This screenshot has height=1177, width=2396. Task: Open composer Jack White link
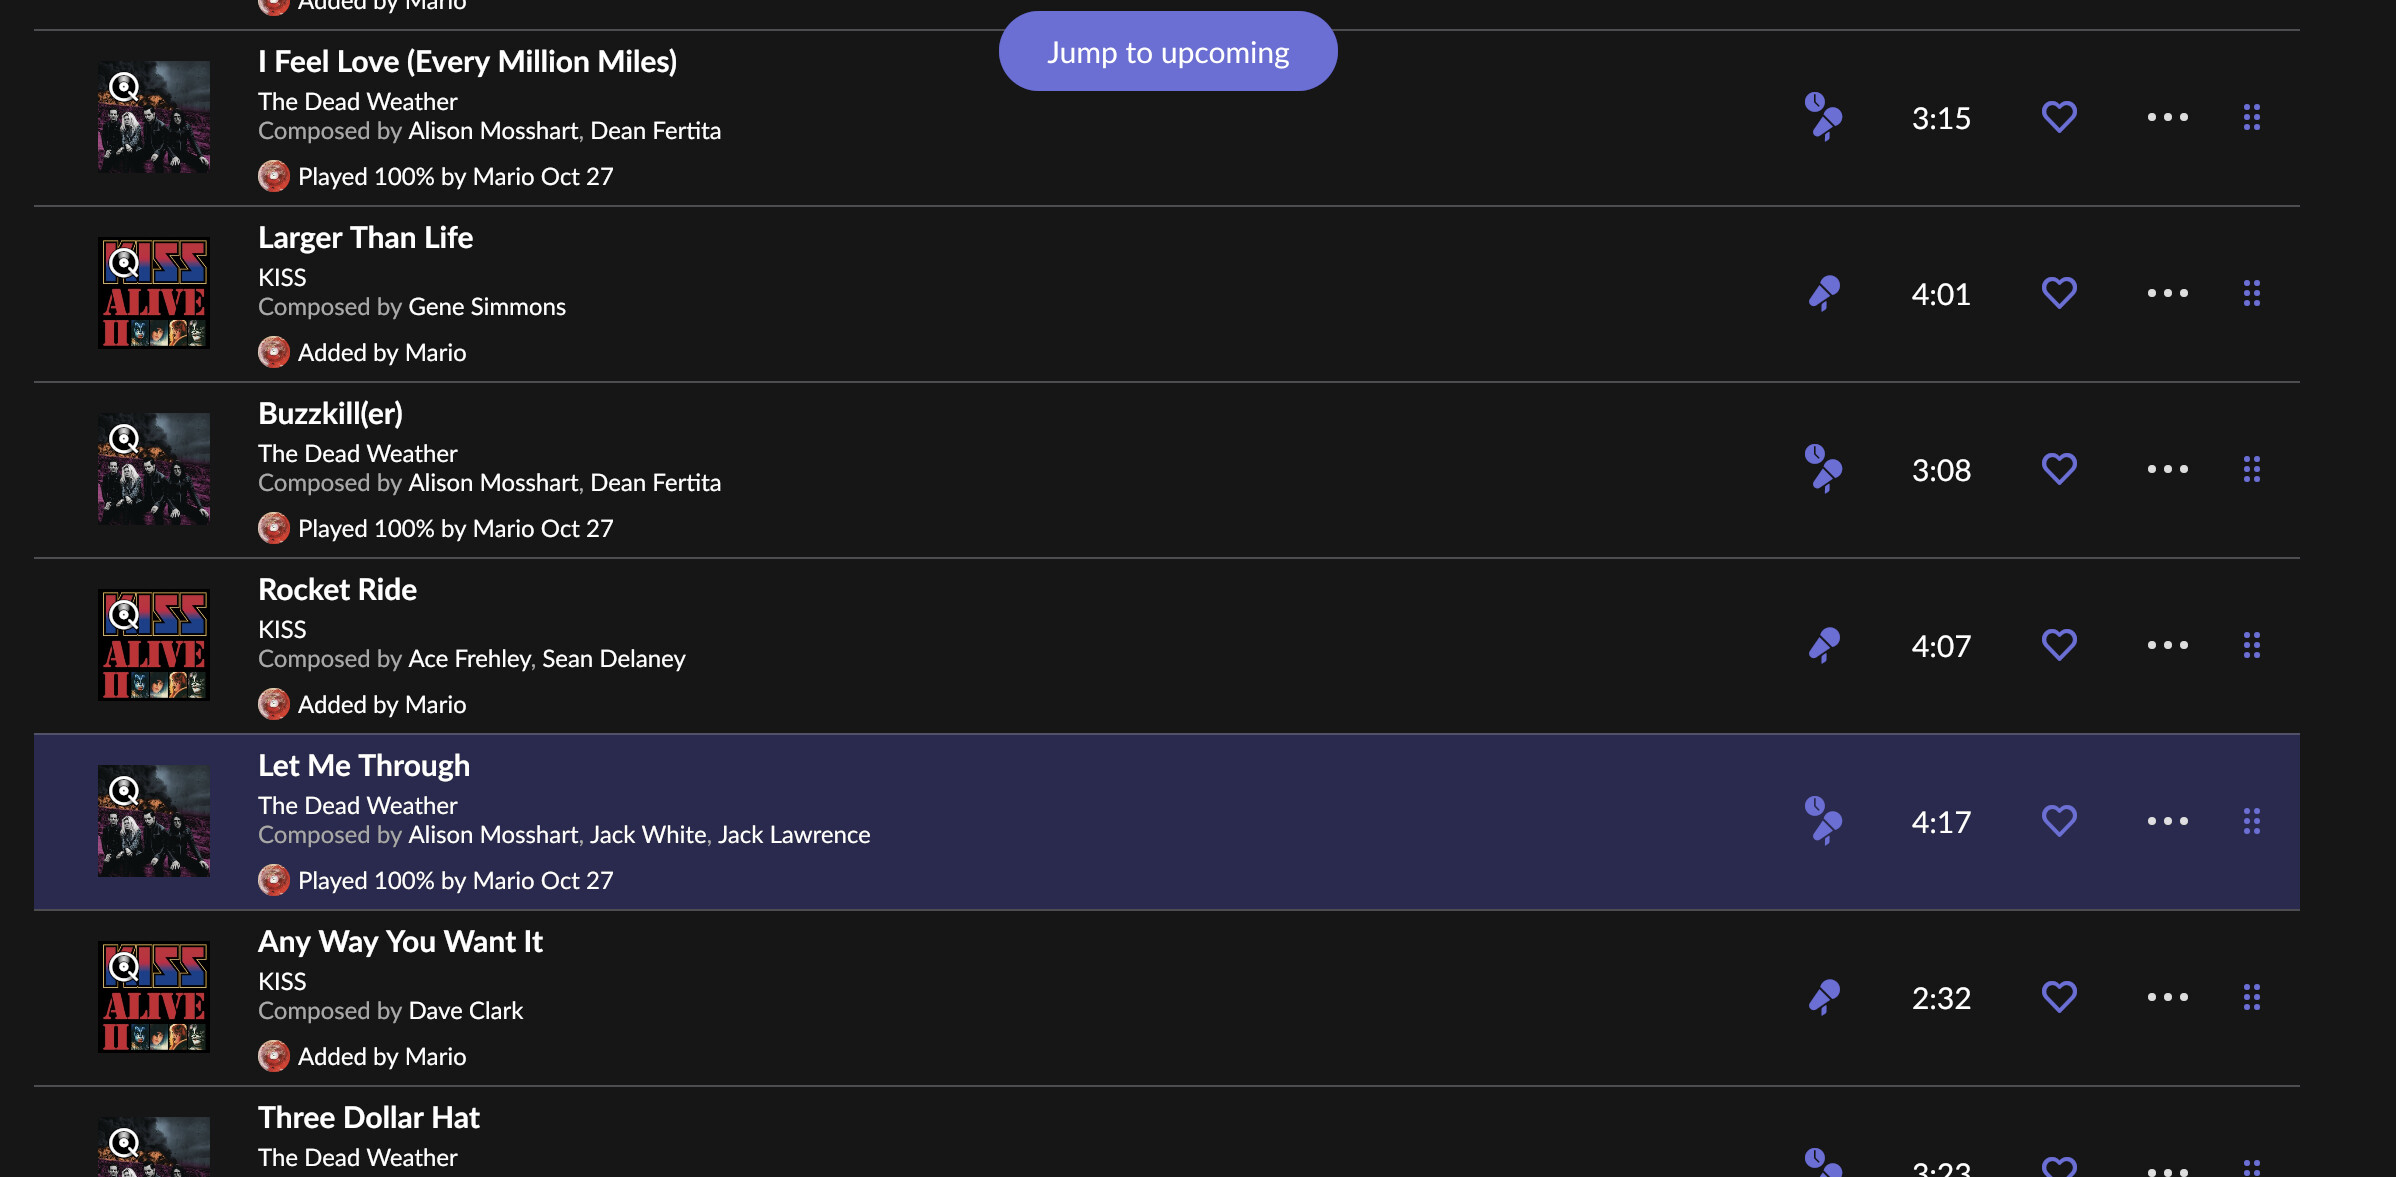[x=648, y=835]
